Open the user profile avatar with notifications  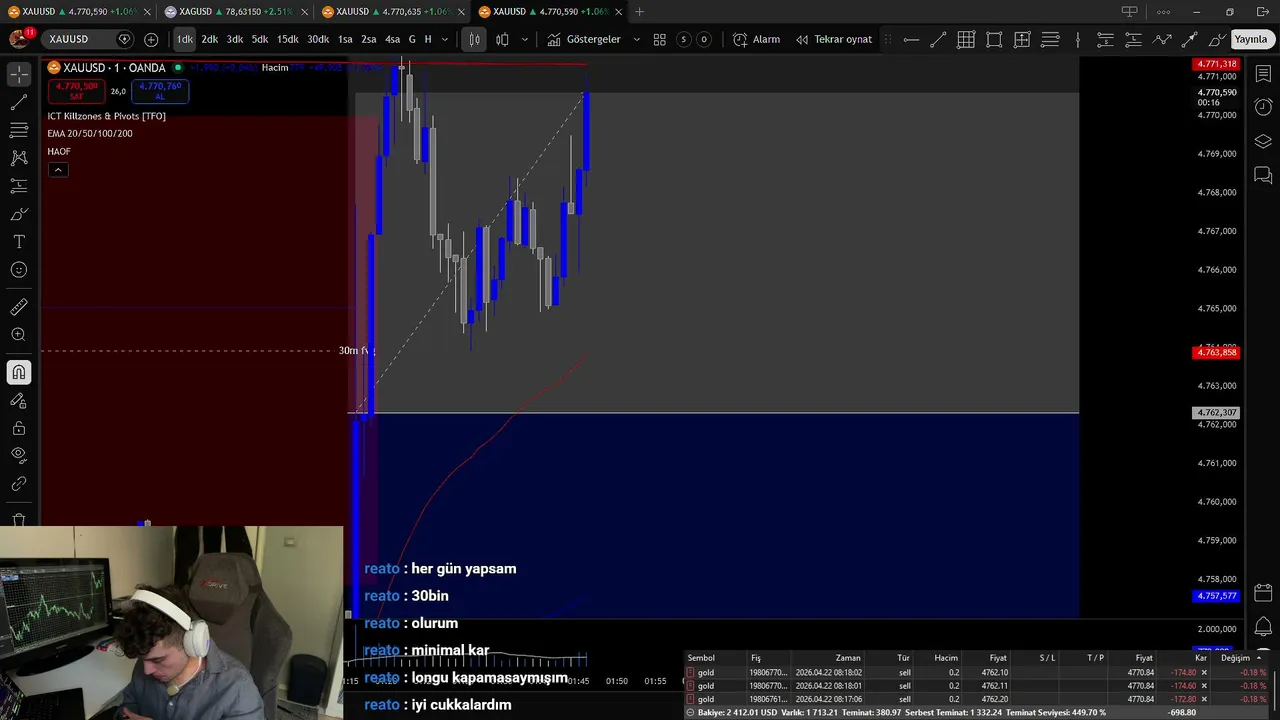point(19,39)
